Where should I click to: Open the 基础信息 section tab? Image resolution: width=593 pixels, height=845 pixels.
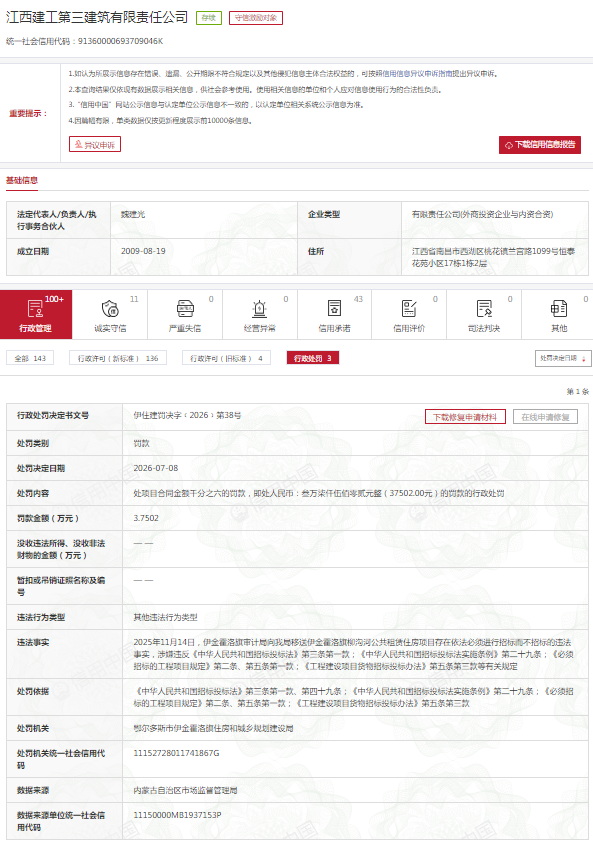pos(22,181)
